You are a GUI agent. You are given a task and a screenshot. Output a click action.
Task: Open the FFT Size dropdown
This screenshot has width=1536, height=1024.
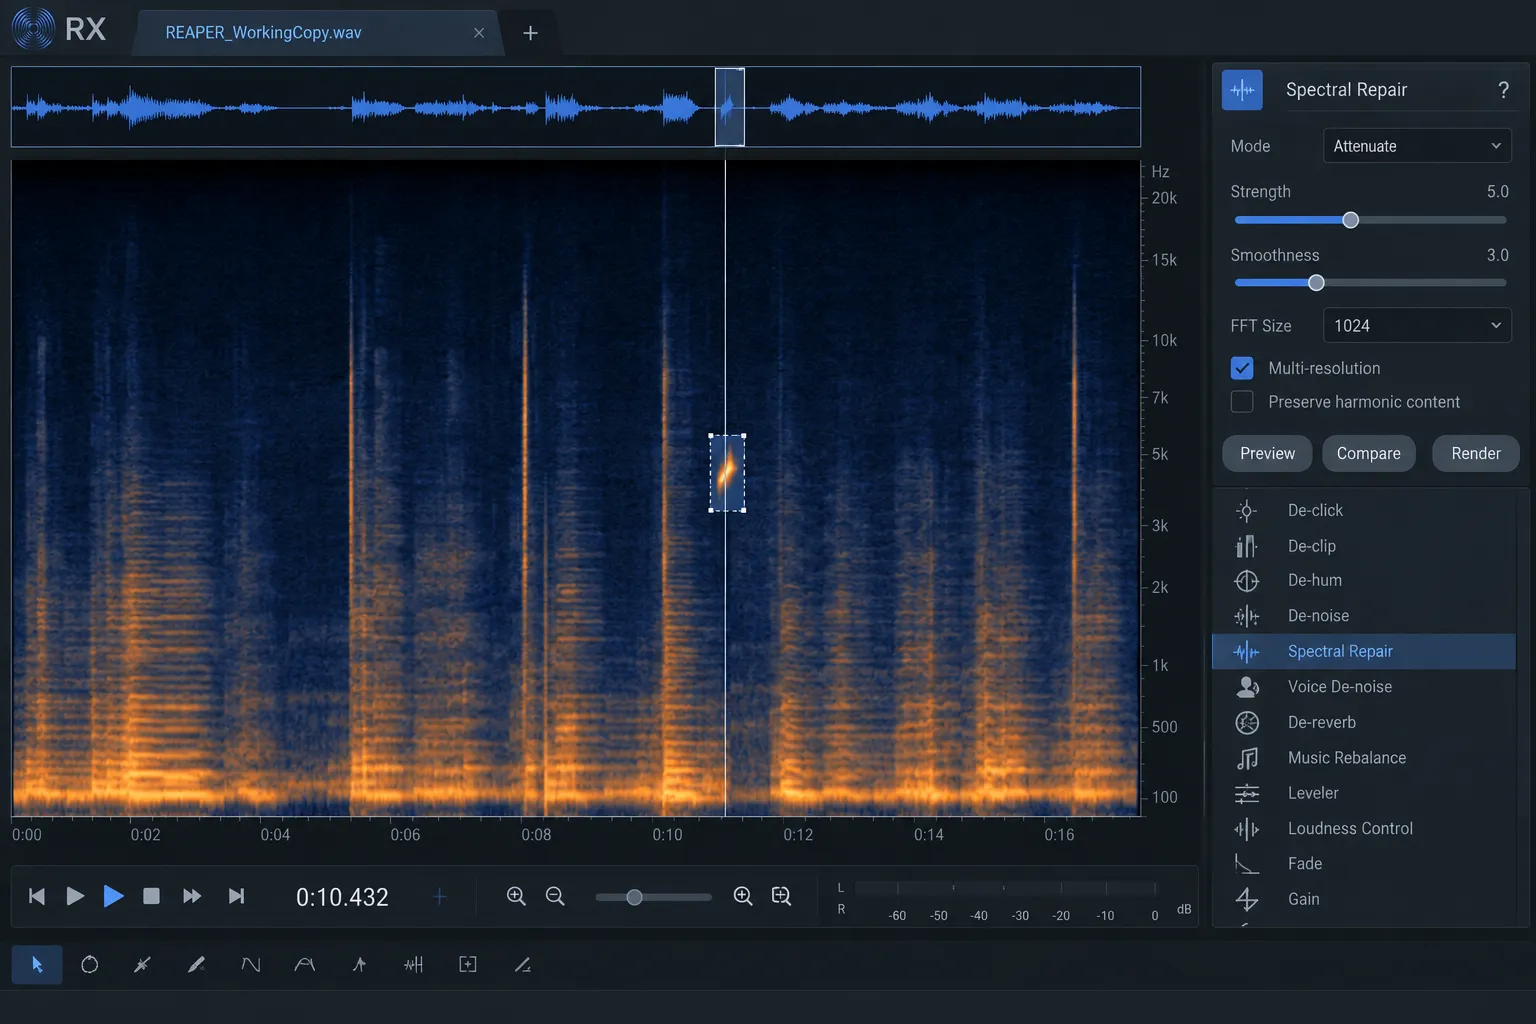click(1416, 326)
